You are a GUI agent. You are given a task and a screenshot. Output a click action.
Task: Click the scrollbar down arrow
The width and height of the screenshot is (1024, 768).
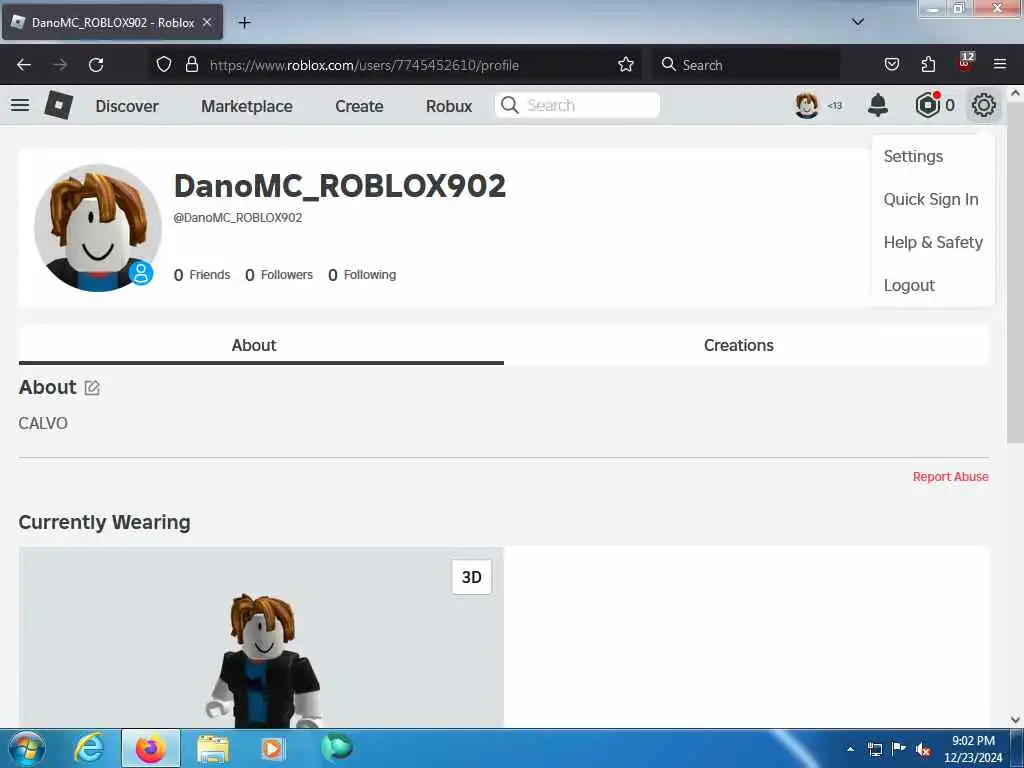(1015, 720)
